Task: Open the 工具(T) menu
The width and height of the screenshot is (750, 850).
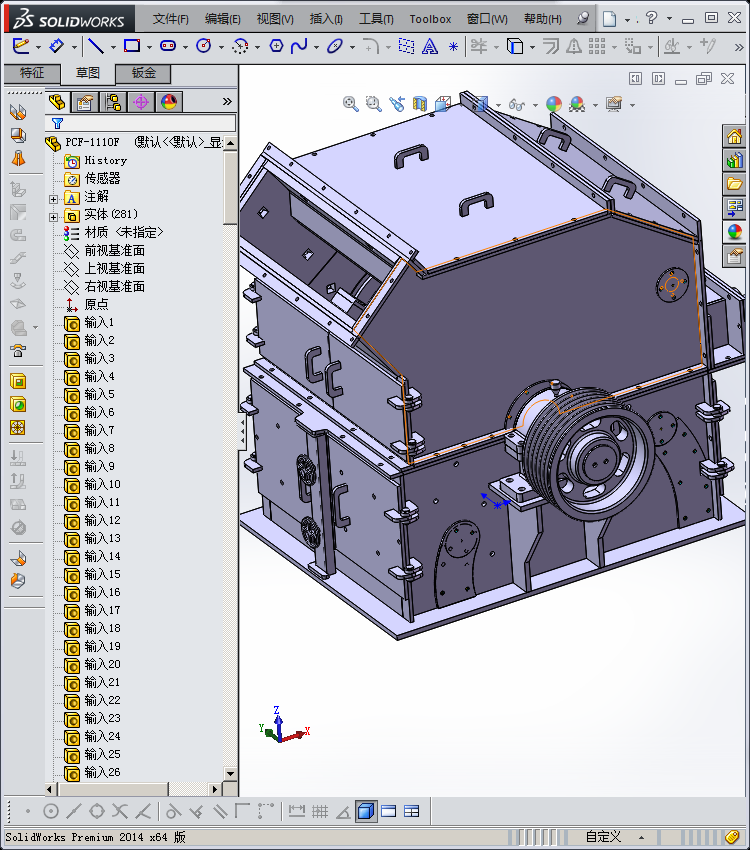Action: (x=376, y=19)
